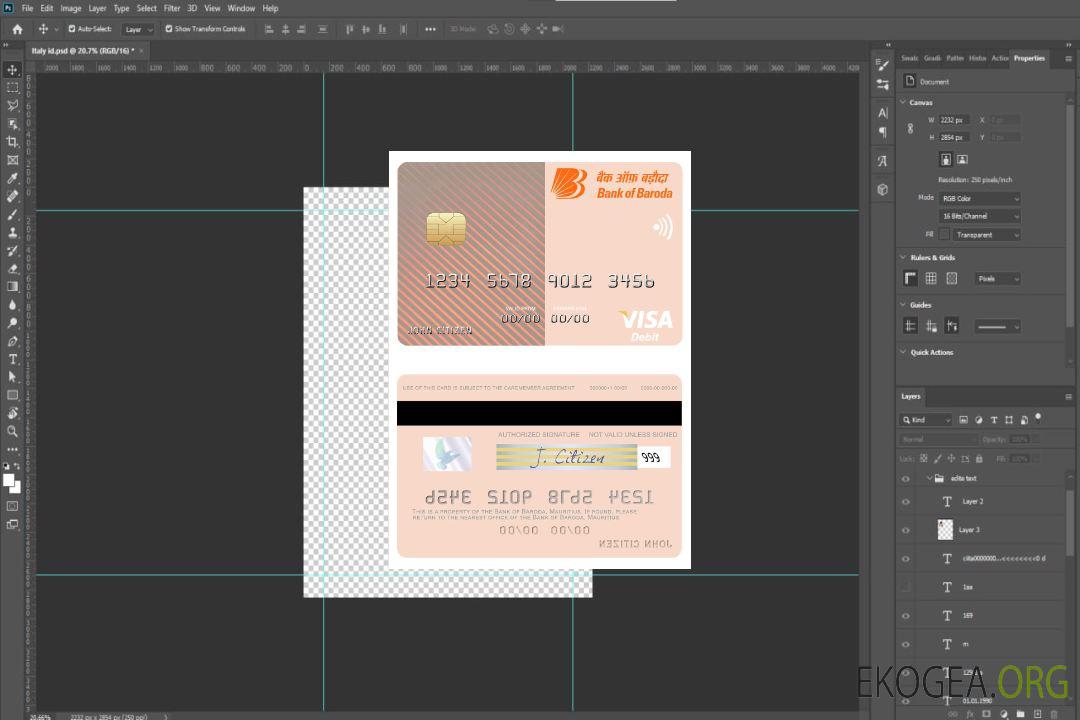Toggle the Auto-Select checkbox
This screenshot has height=720, width=1080.
click(x=72, y=29)
